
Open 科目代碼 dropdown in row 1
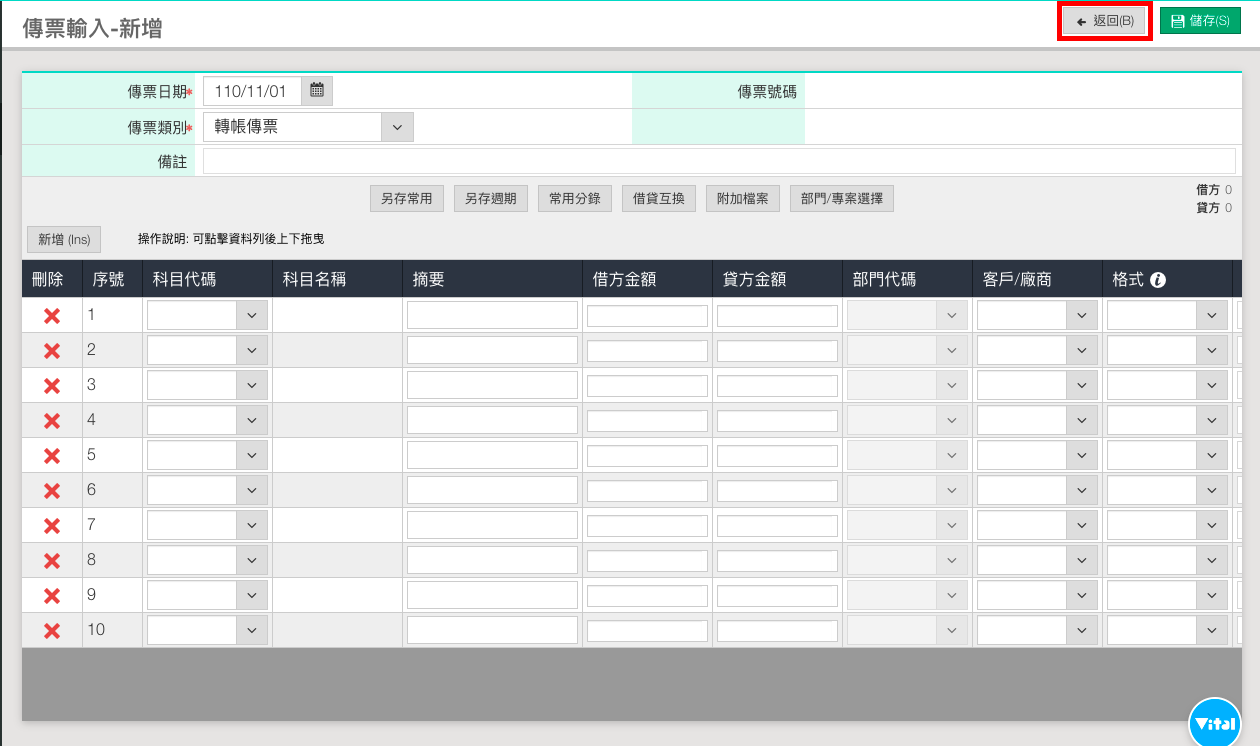[251, 316]
